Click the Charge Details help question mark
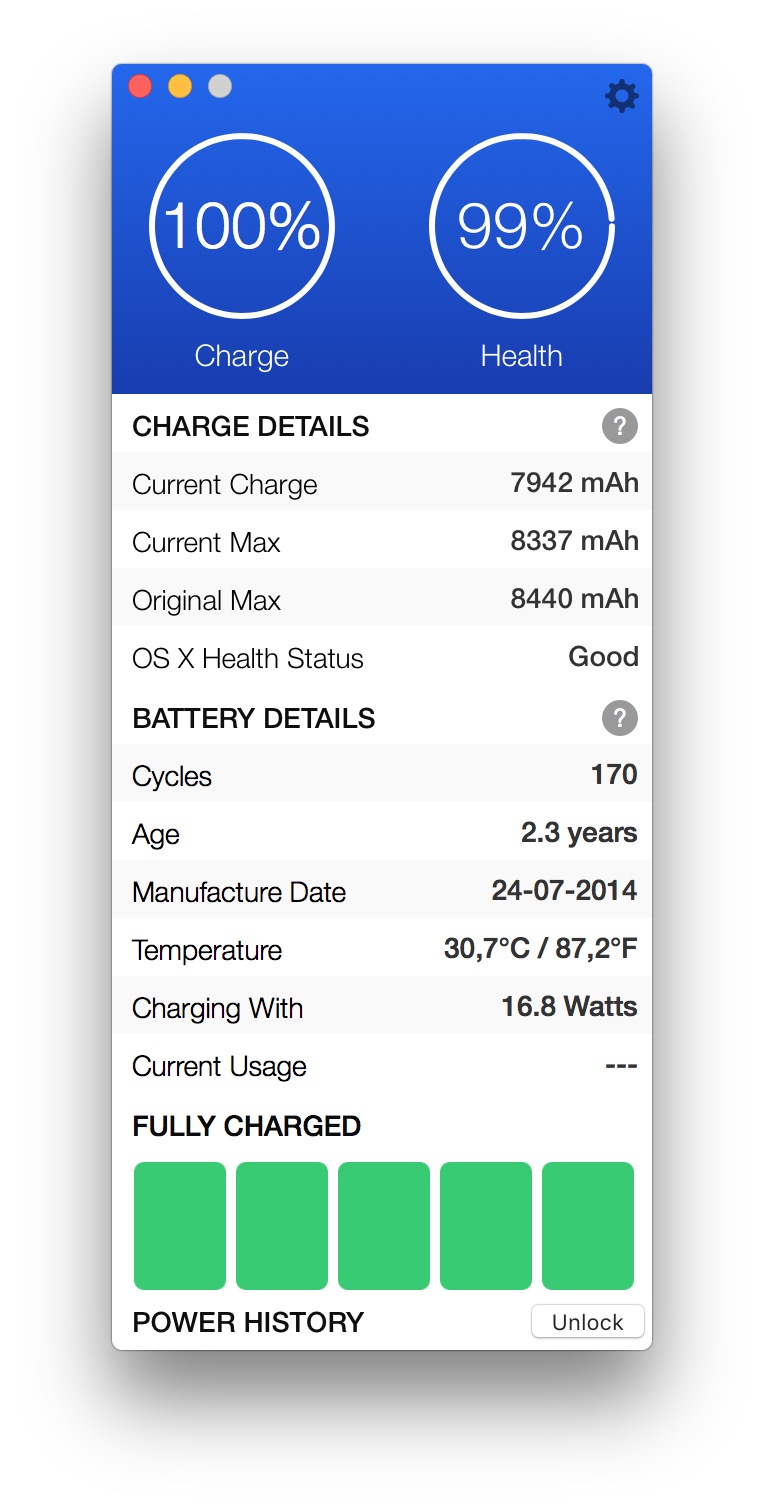This screenshot has height=1510, width=764. point(619,427)
